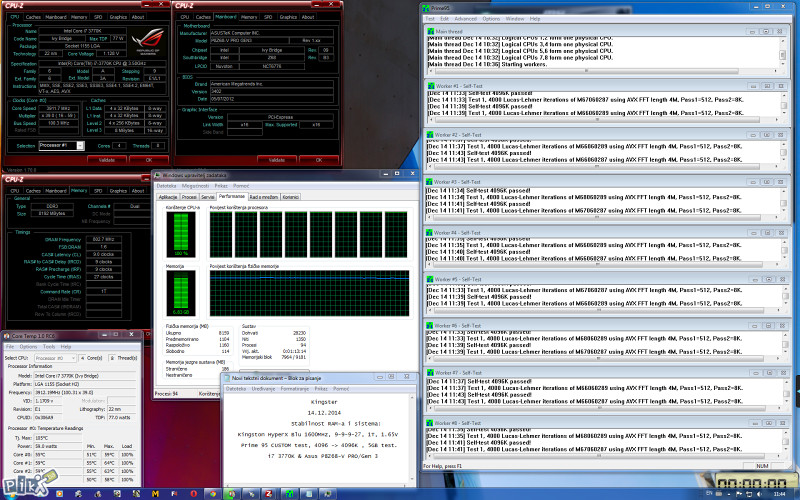Screen dimensions: 800x500
Task: Open the Action Center flag tray icon
Action: click(739, 494)
